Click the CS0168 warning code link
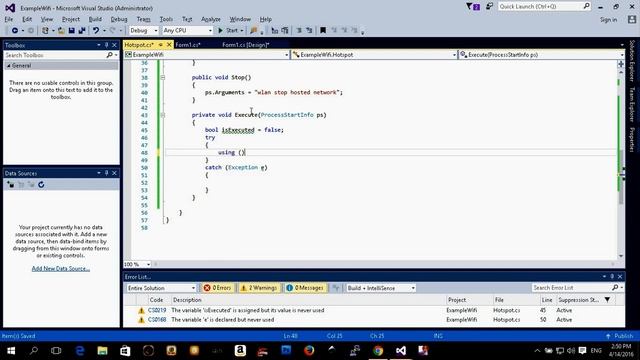640x360 pixels. click(157, 320)
